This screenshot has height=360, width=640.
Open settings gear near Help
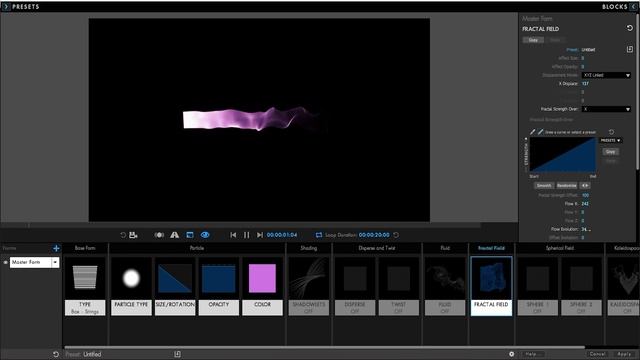tap(511, 354)
